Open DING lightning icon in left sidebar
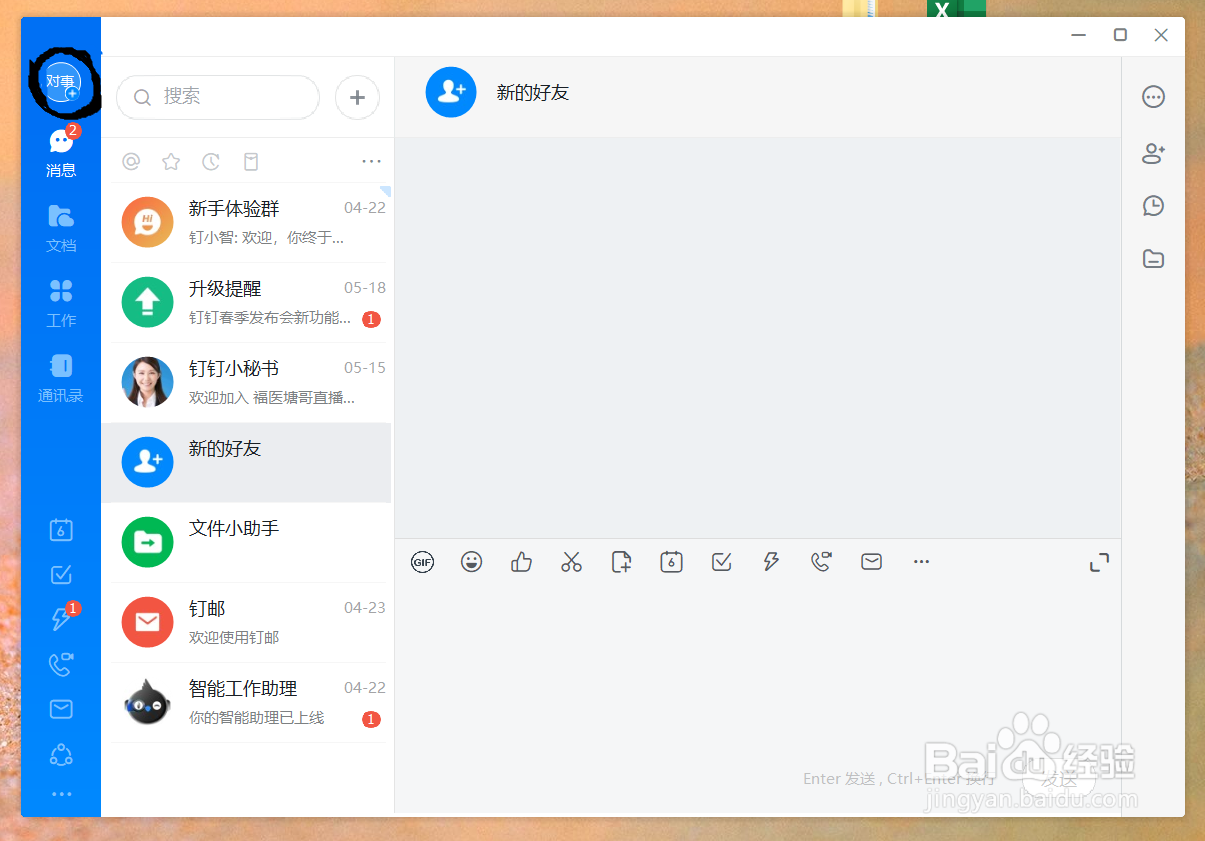 61,619
